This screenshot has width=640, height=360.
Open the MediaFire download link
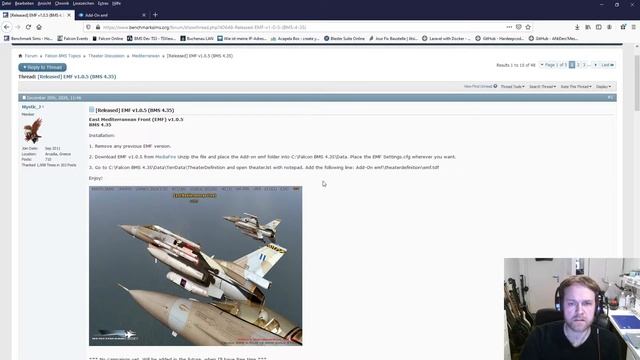(166, 157)
